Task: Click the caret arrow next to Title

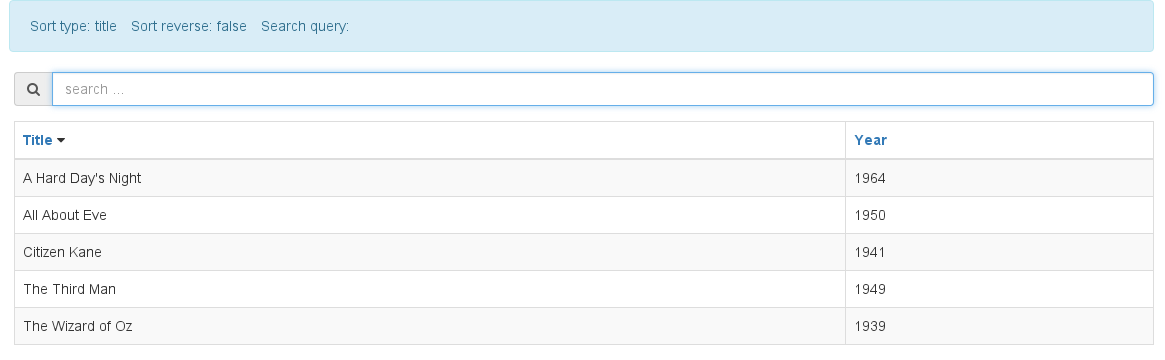Action: [x=61, y=140]
